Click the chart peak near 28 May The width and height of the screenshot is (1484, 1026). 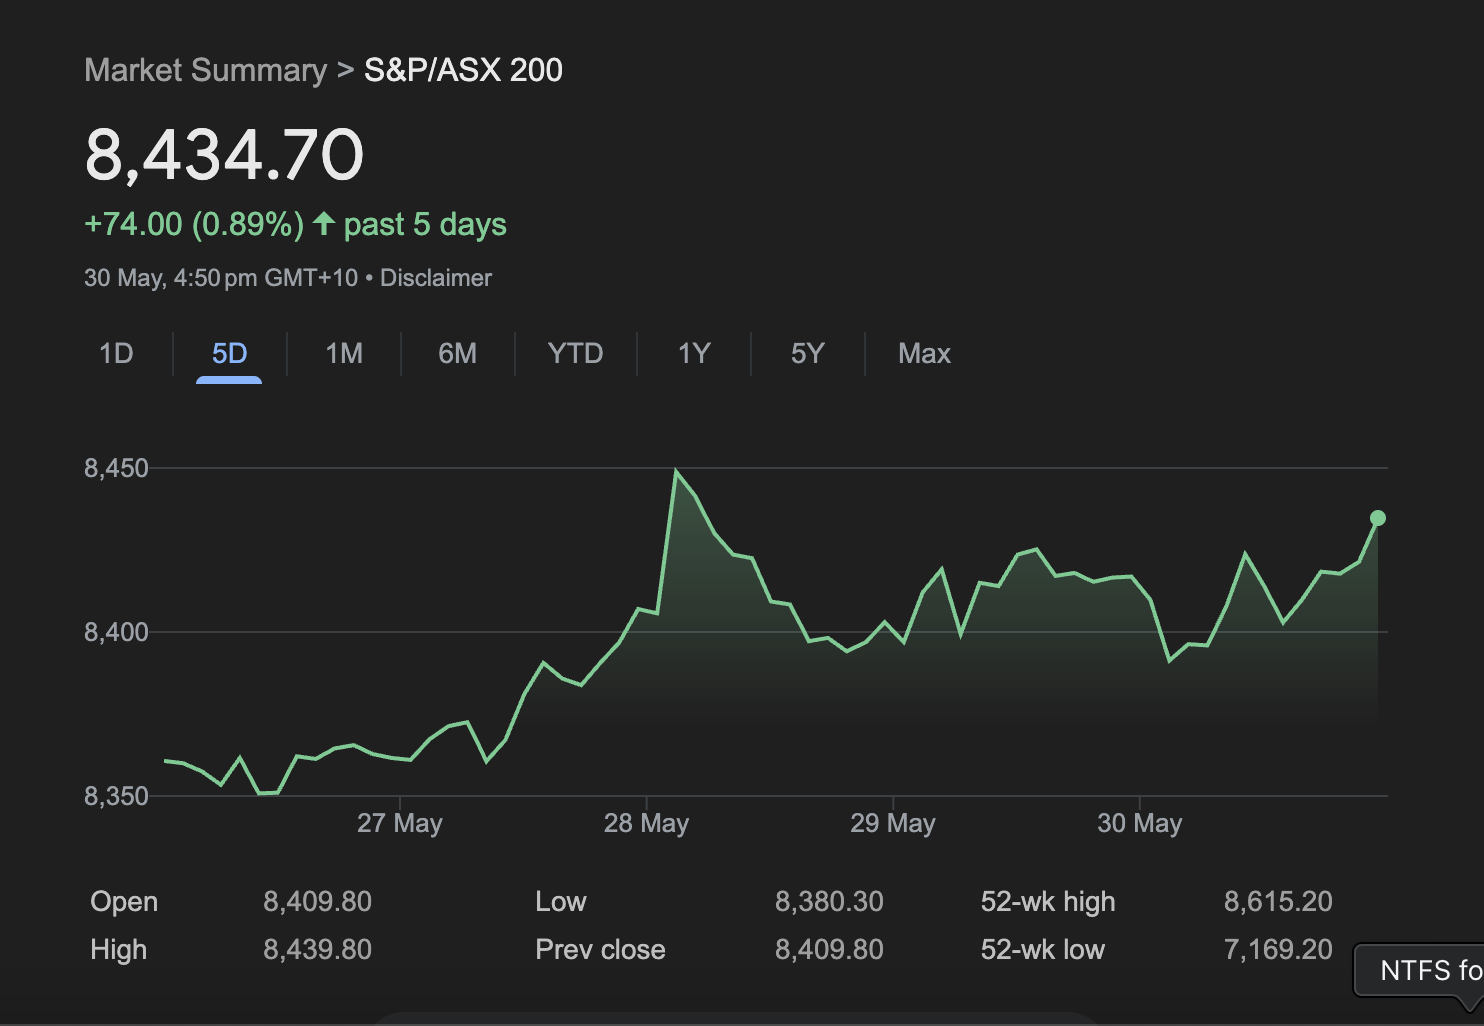[677, 471]
